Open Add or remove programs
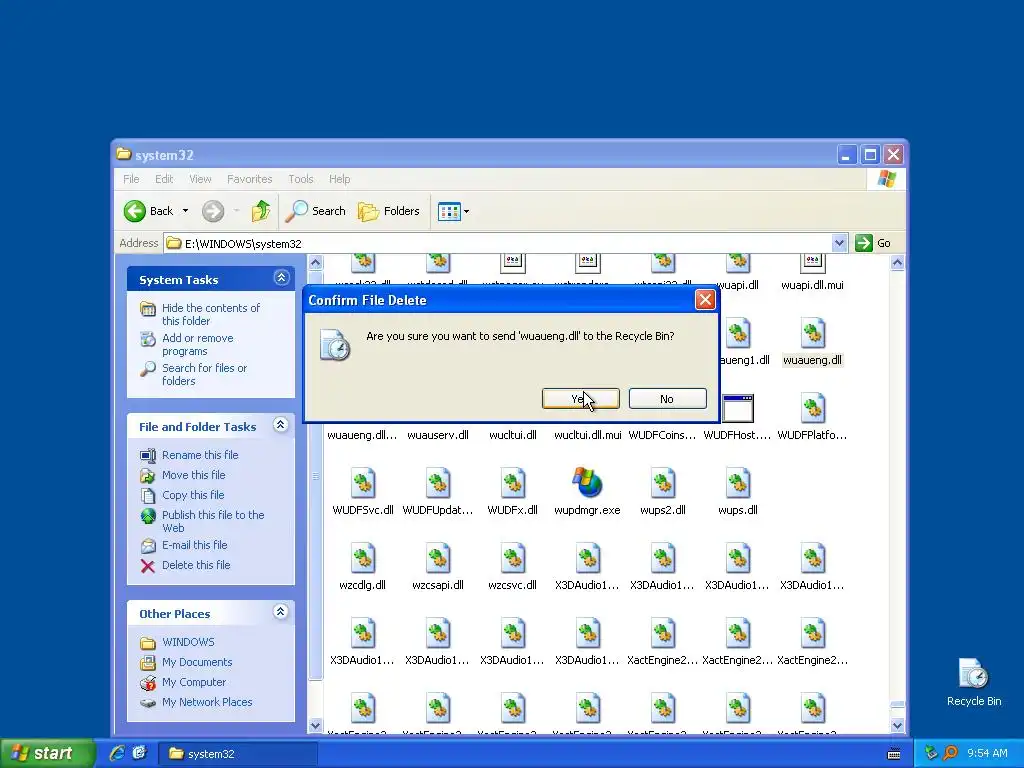The image size is (1024, 768). point(197,344)
